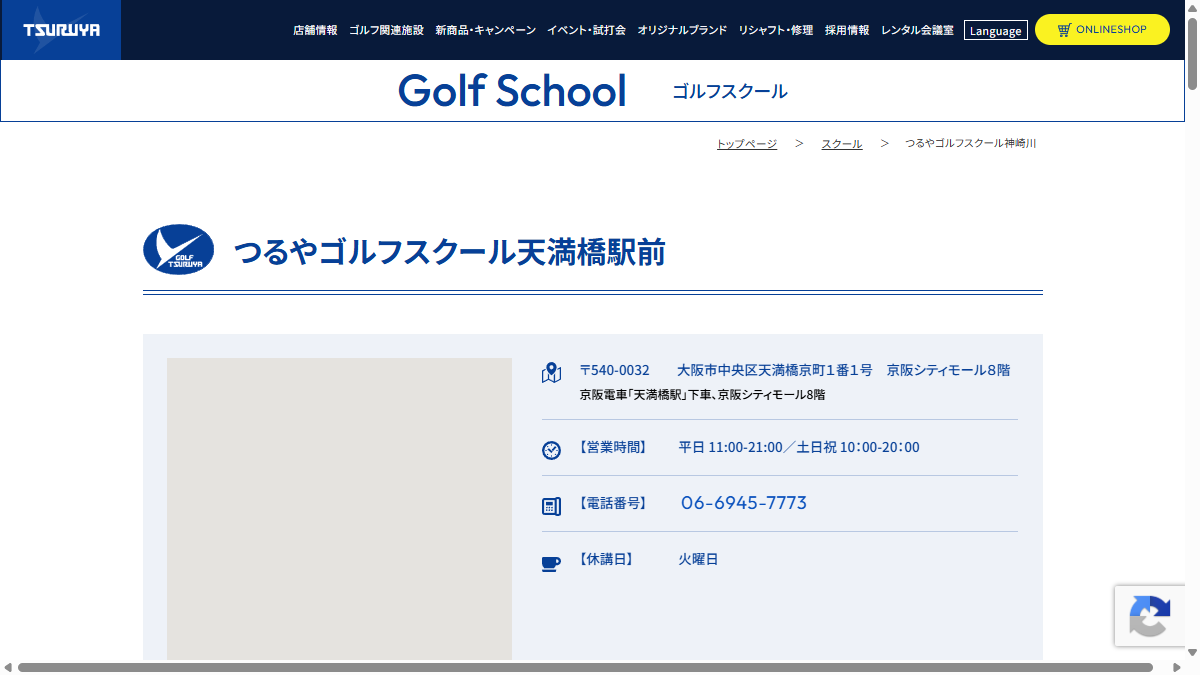Click the scroll-up arrow of vertical scrollbar

point(1192,6)
